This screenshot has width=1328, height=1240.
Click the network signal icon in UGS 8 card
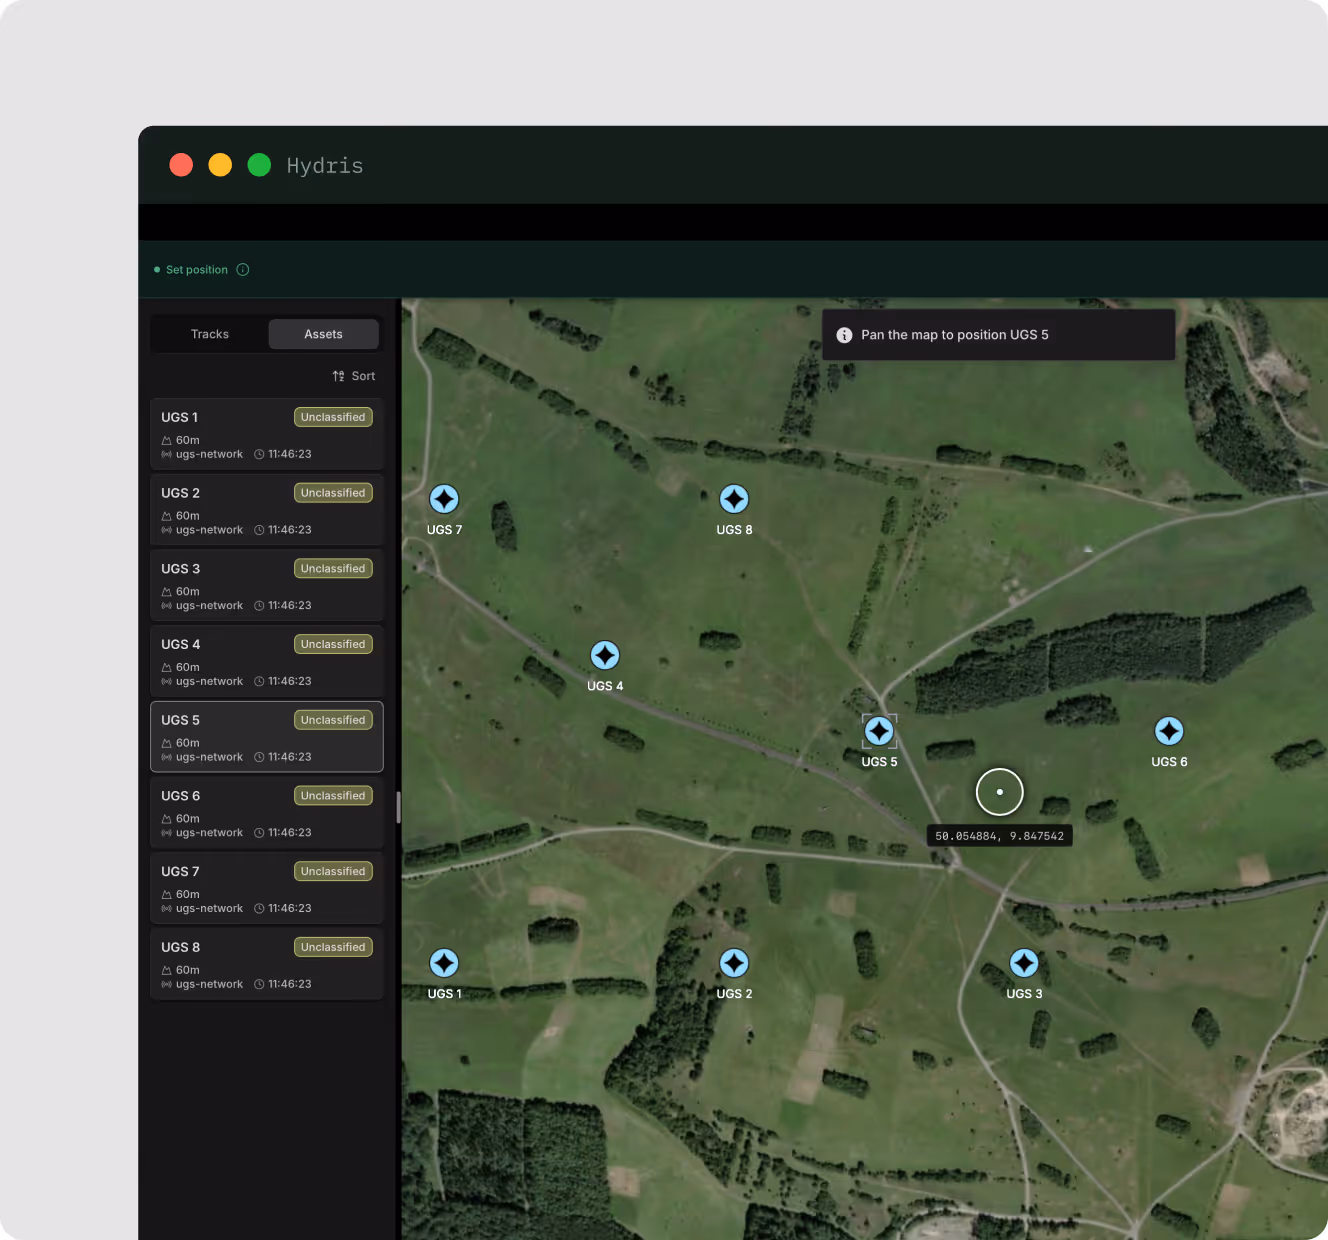click(x=166, y=985)
